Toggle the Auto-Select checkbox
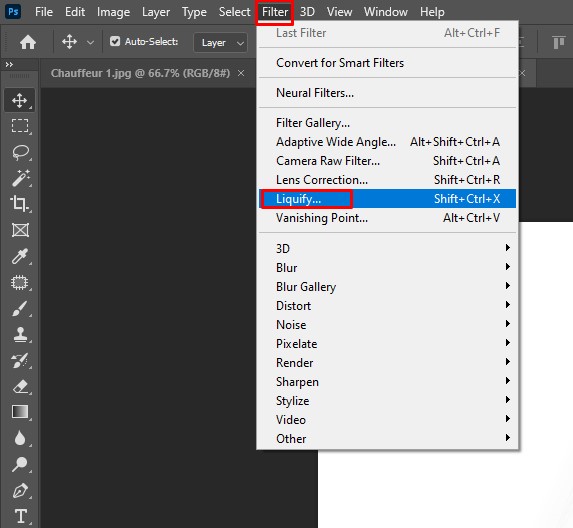 pyautogui.click(x=115, y=41)
